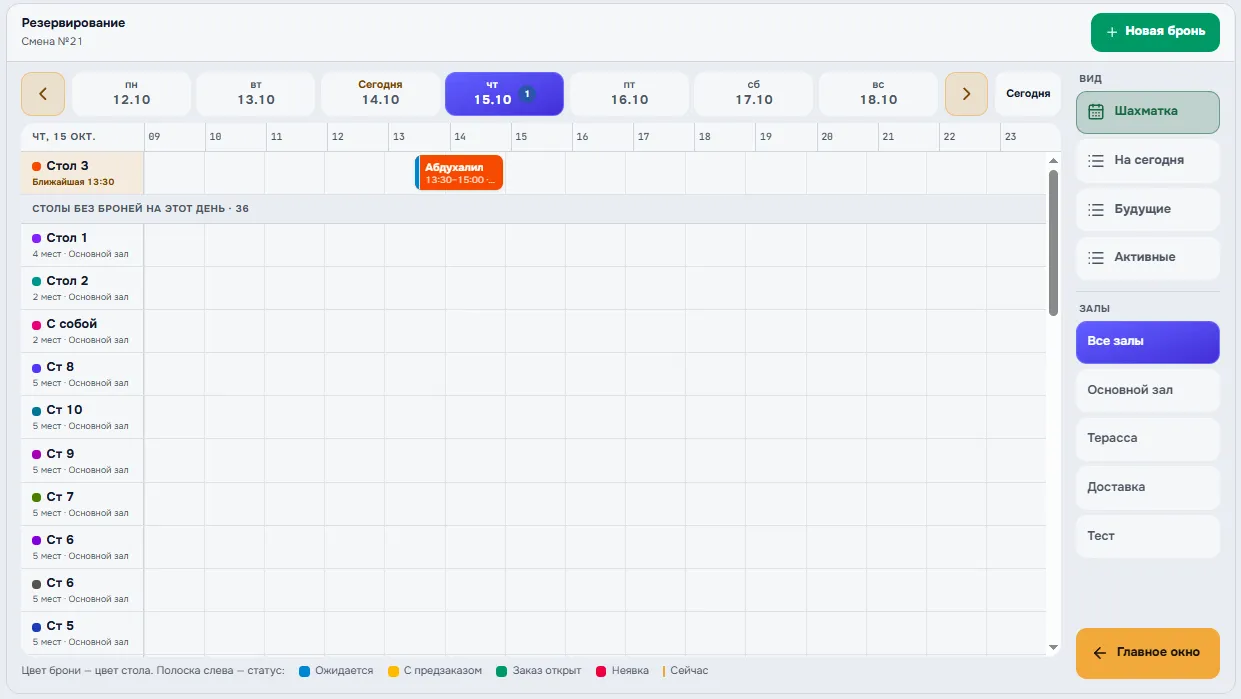Advance to next week with right chevron

pos(966,94)
